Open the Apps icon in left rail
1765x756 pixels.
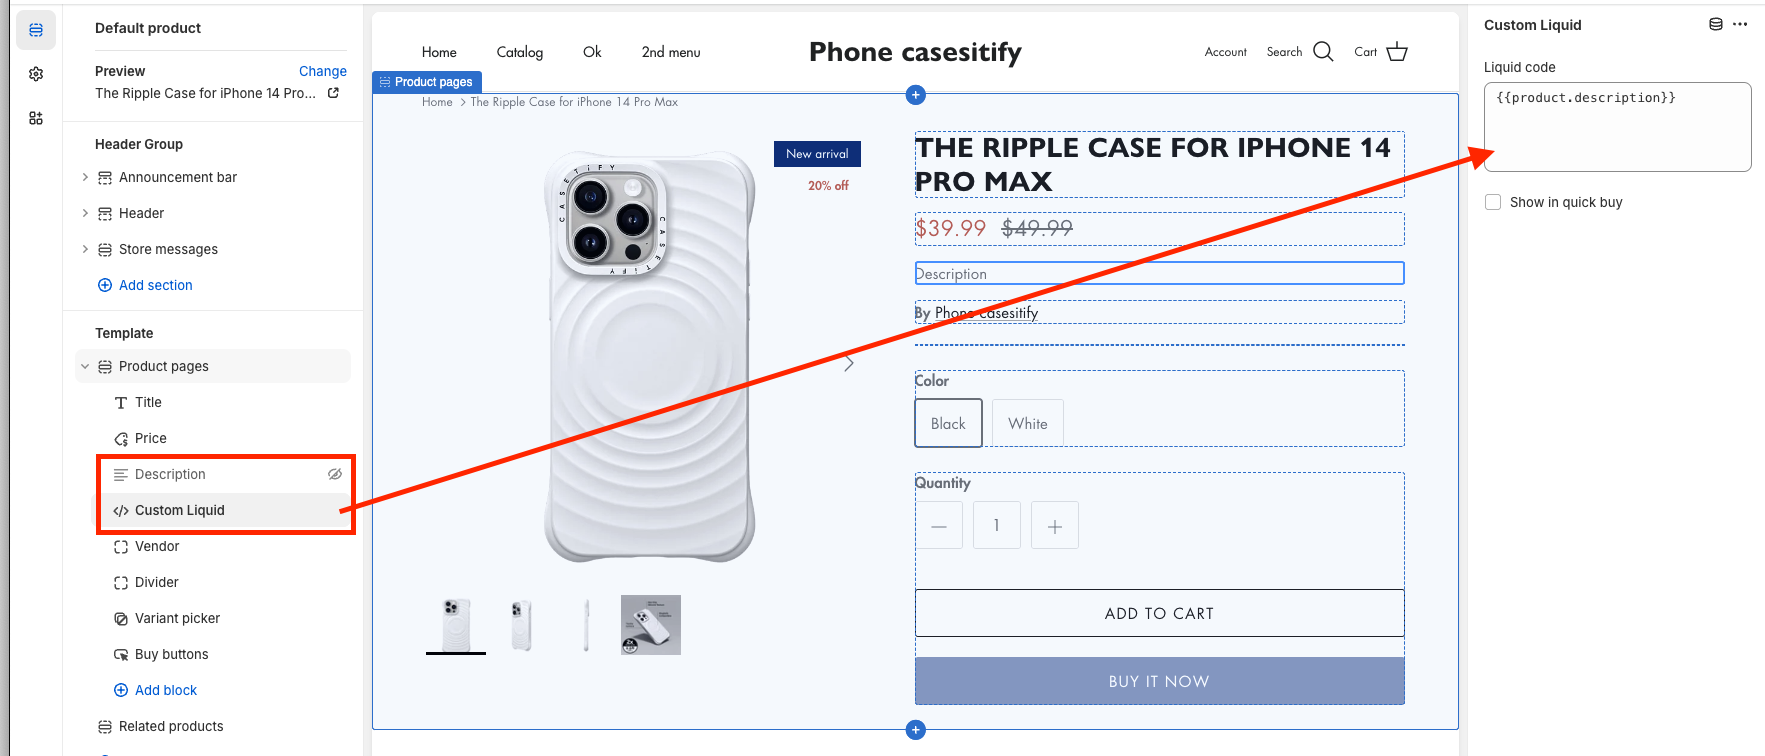pos(36,118)
